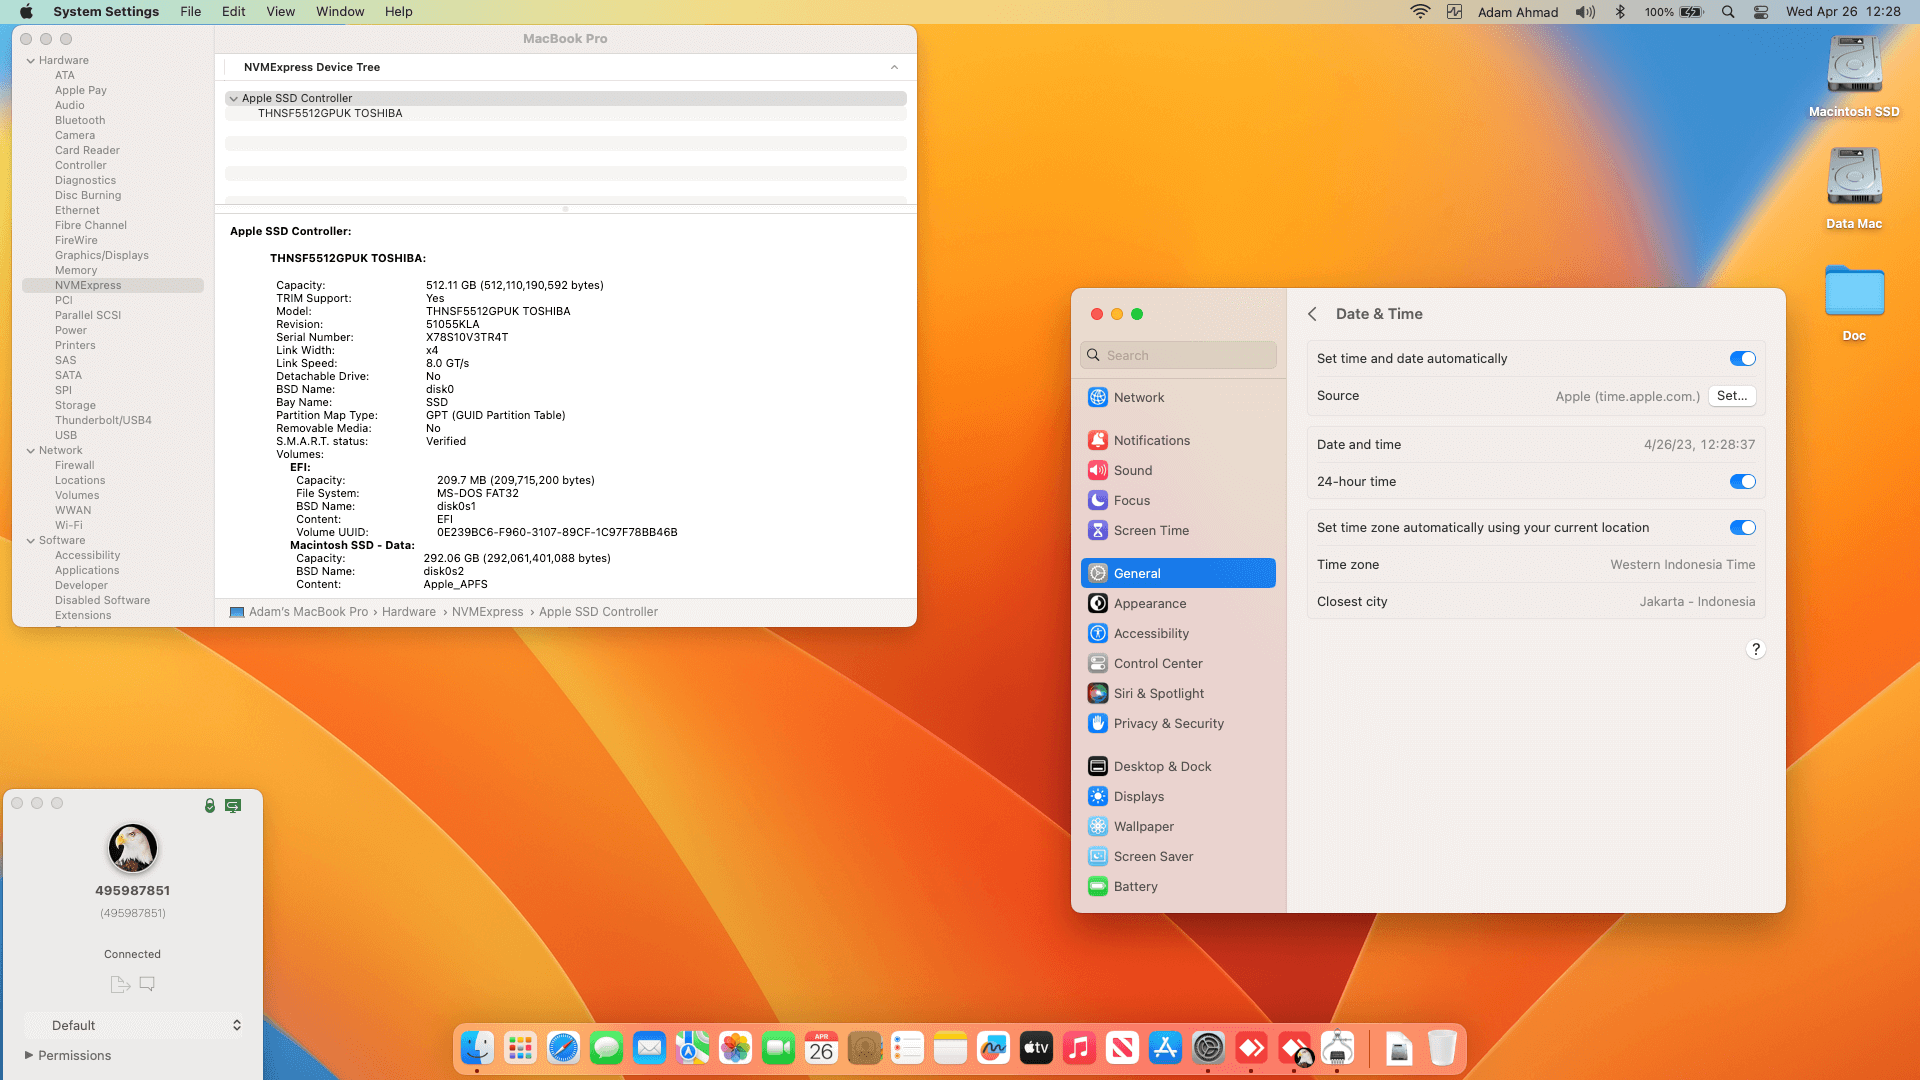Select Bluetooth in System Information sidebar
This screenshot has height=1080, width=1920.
(80, 121)
